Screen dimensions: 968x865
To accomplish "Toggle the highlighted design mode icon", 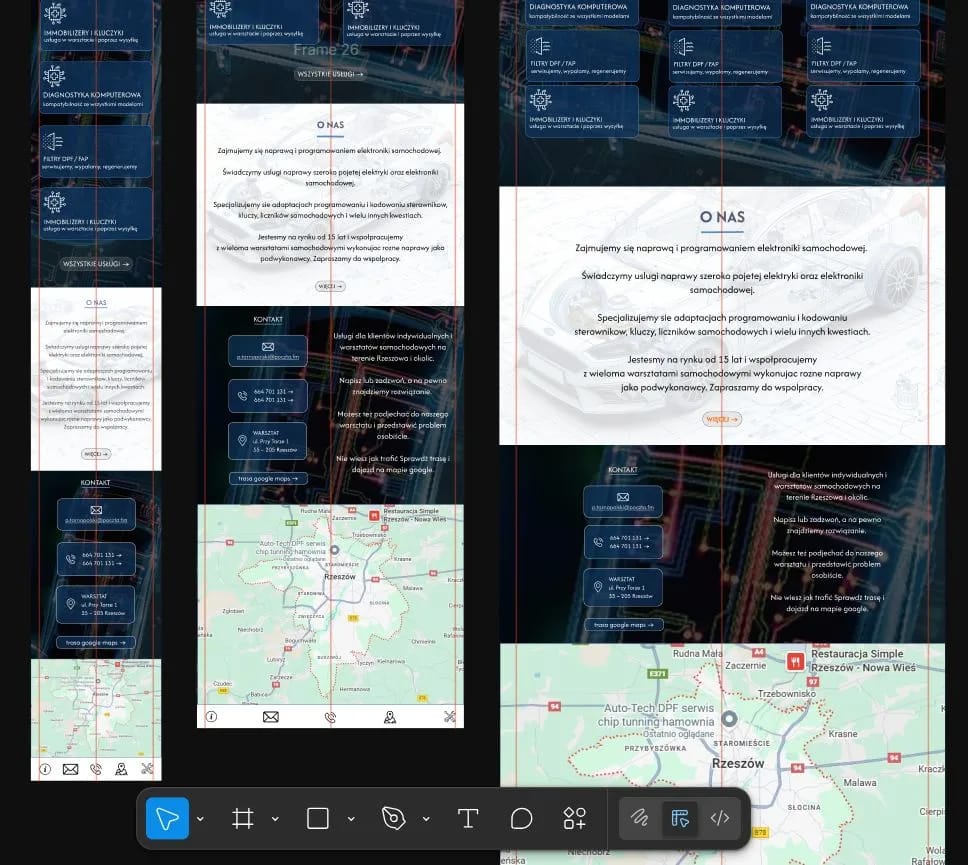I will pos(680,818).
